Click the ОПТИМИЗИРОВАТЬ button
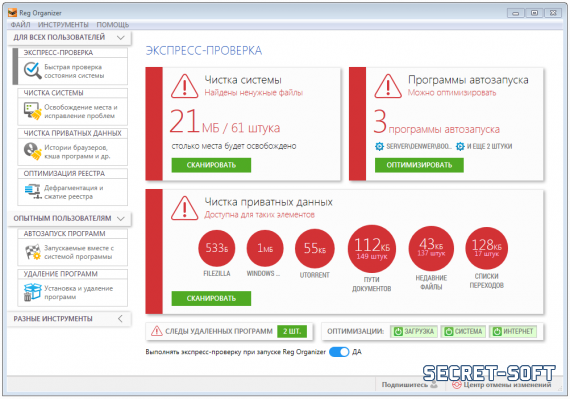The width and height of the screenshot is (570, 399). pos(419,165)
